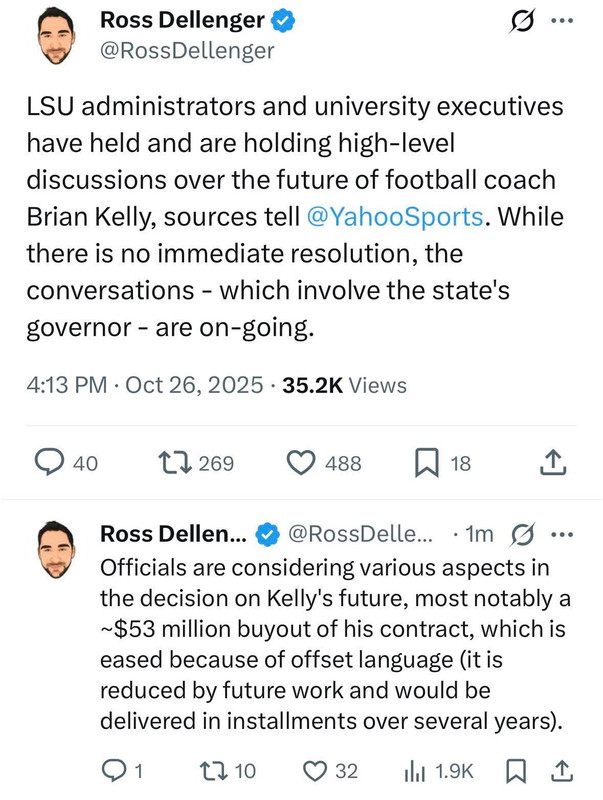Screen dimensions: 603x800
Task: Tap the Grok icon on the reply tweet
Action: 520,535
